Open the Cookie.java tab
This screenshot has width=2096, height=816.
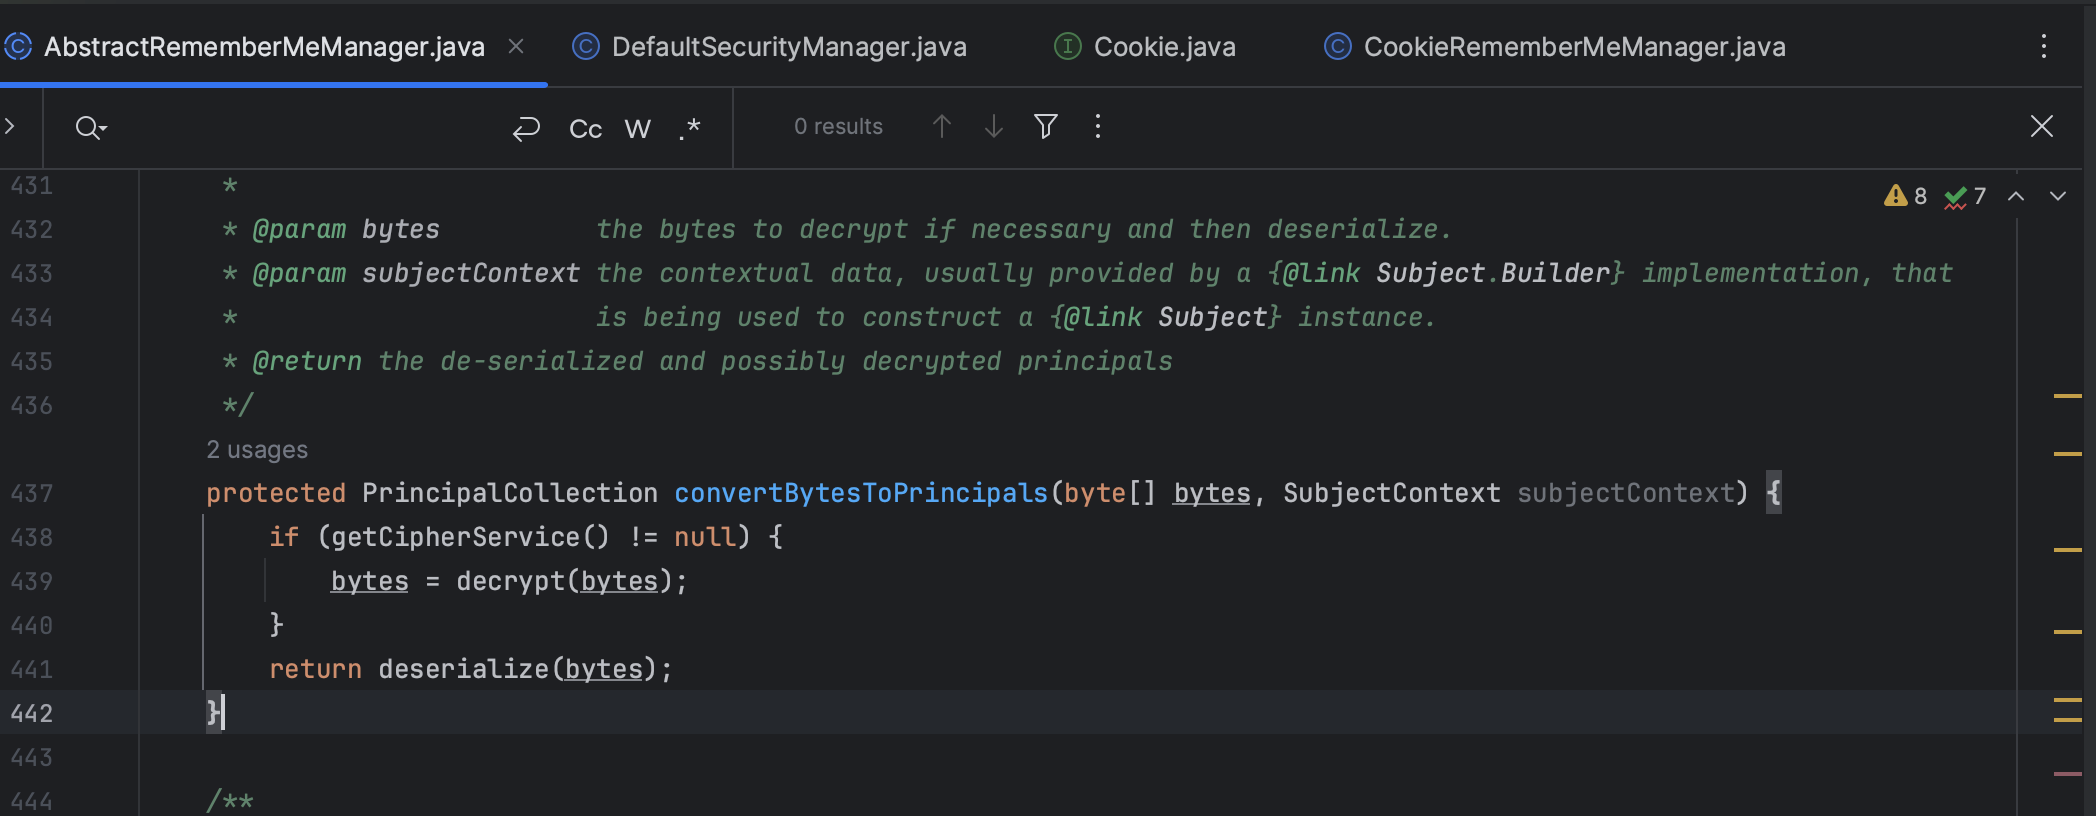1146,47
